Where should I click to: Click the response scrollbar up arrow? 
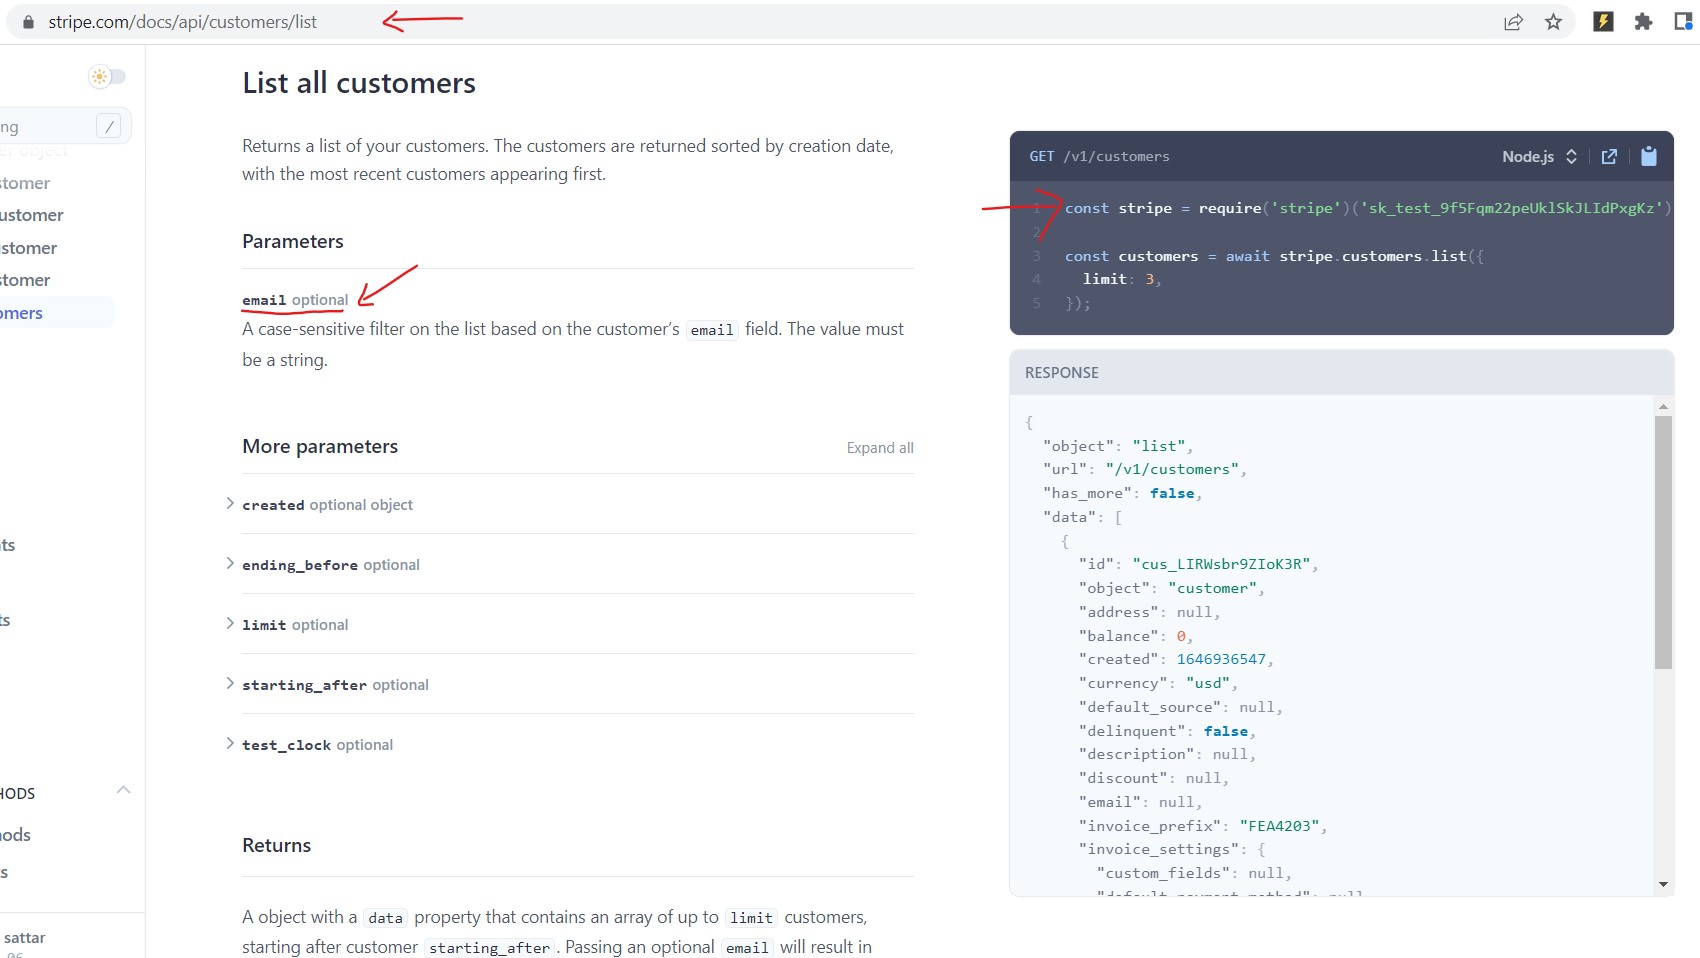pos(1663,407)
